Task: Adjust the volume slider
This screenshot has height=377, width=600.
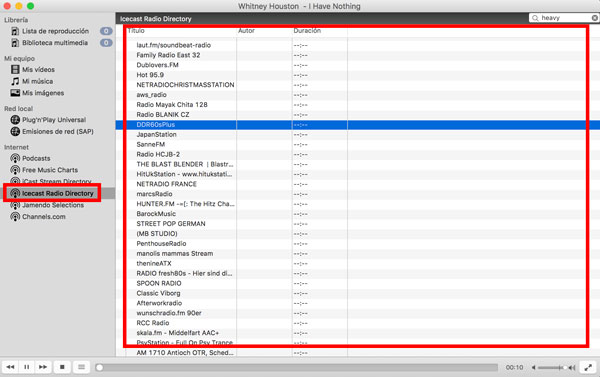Action: 552,367
